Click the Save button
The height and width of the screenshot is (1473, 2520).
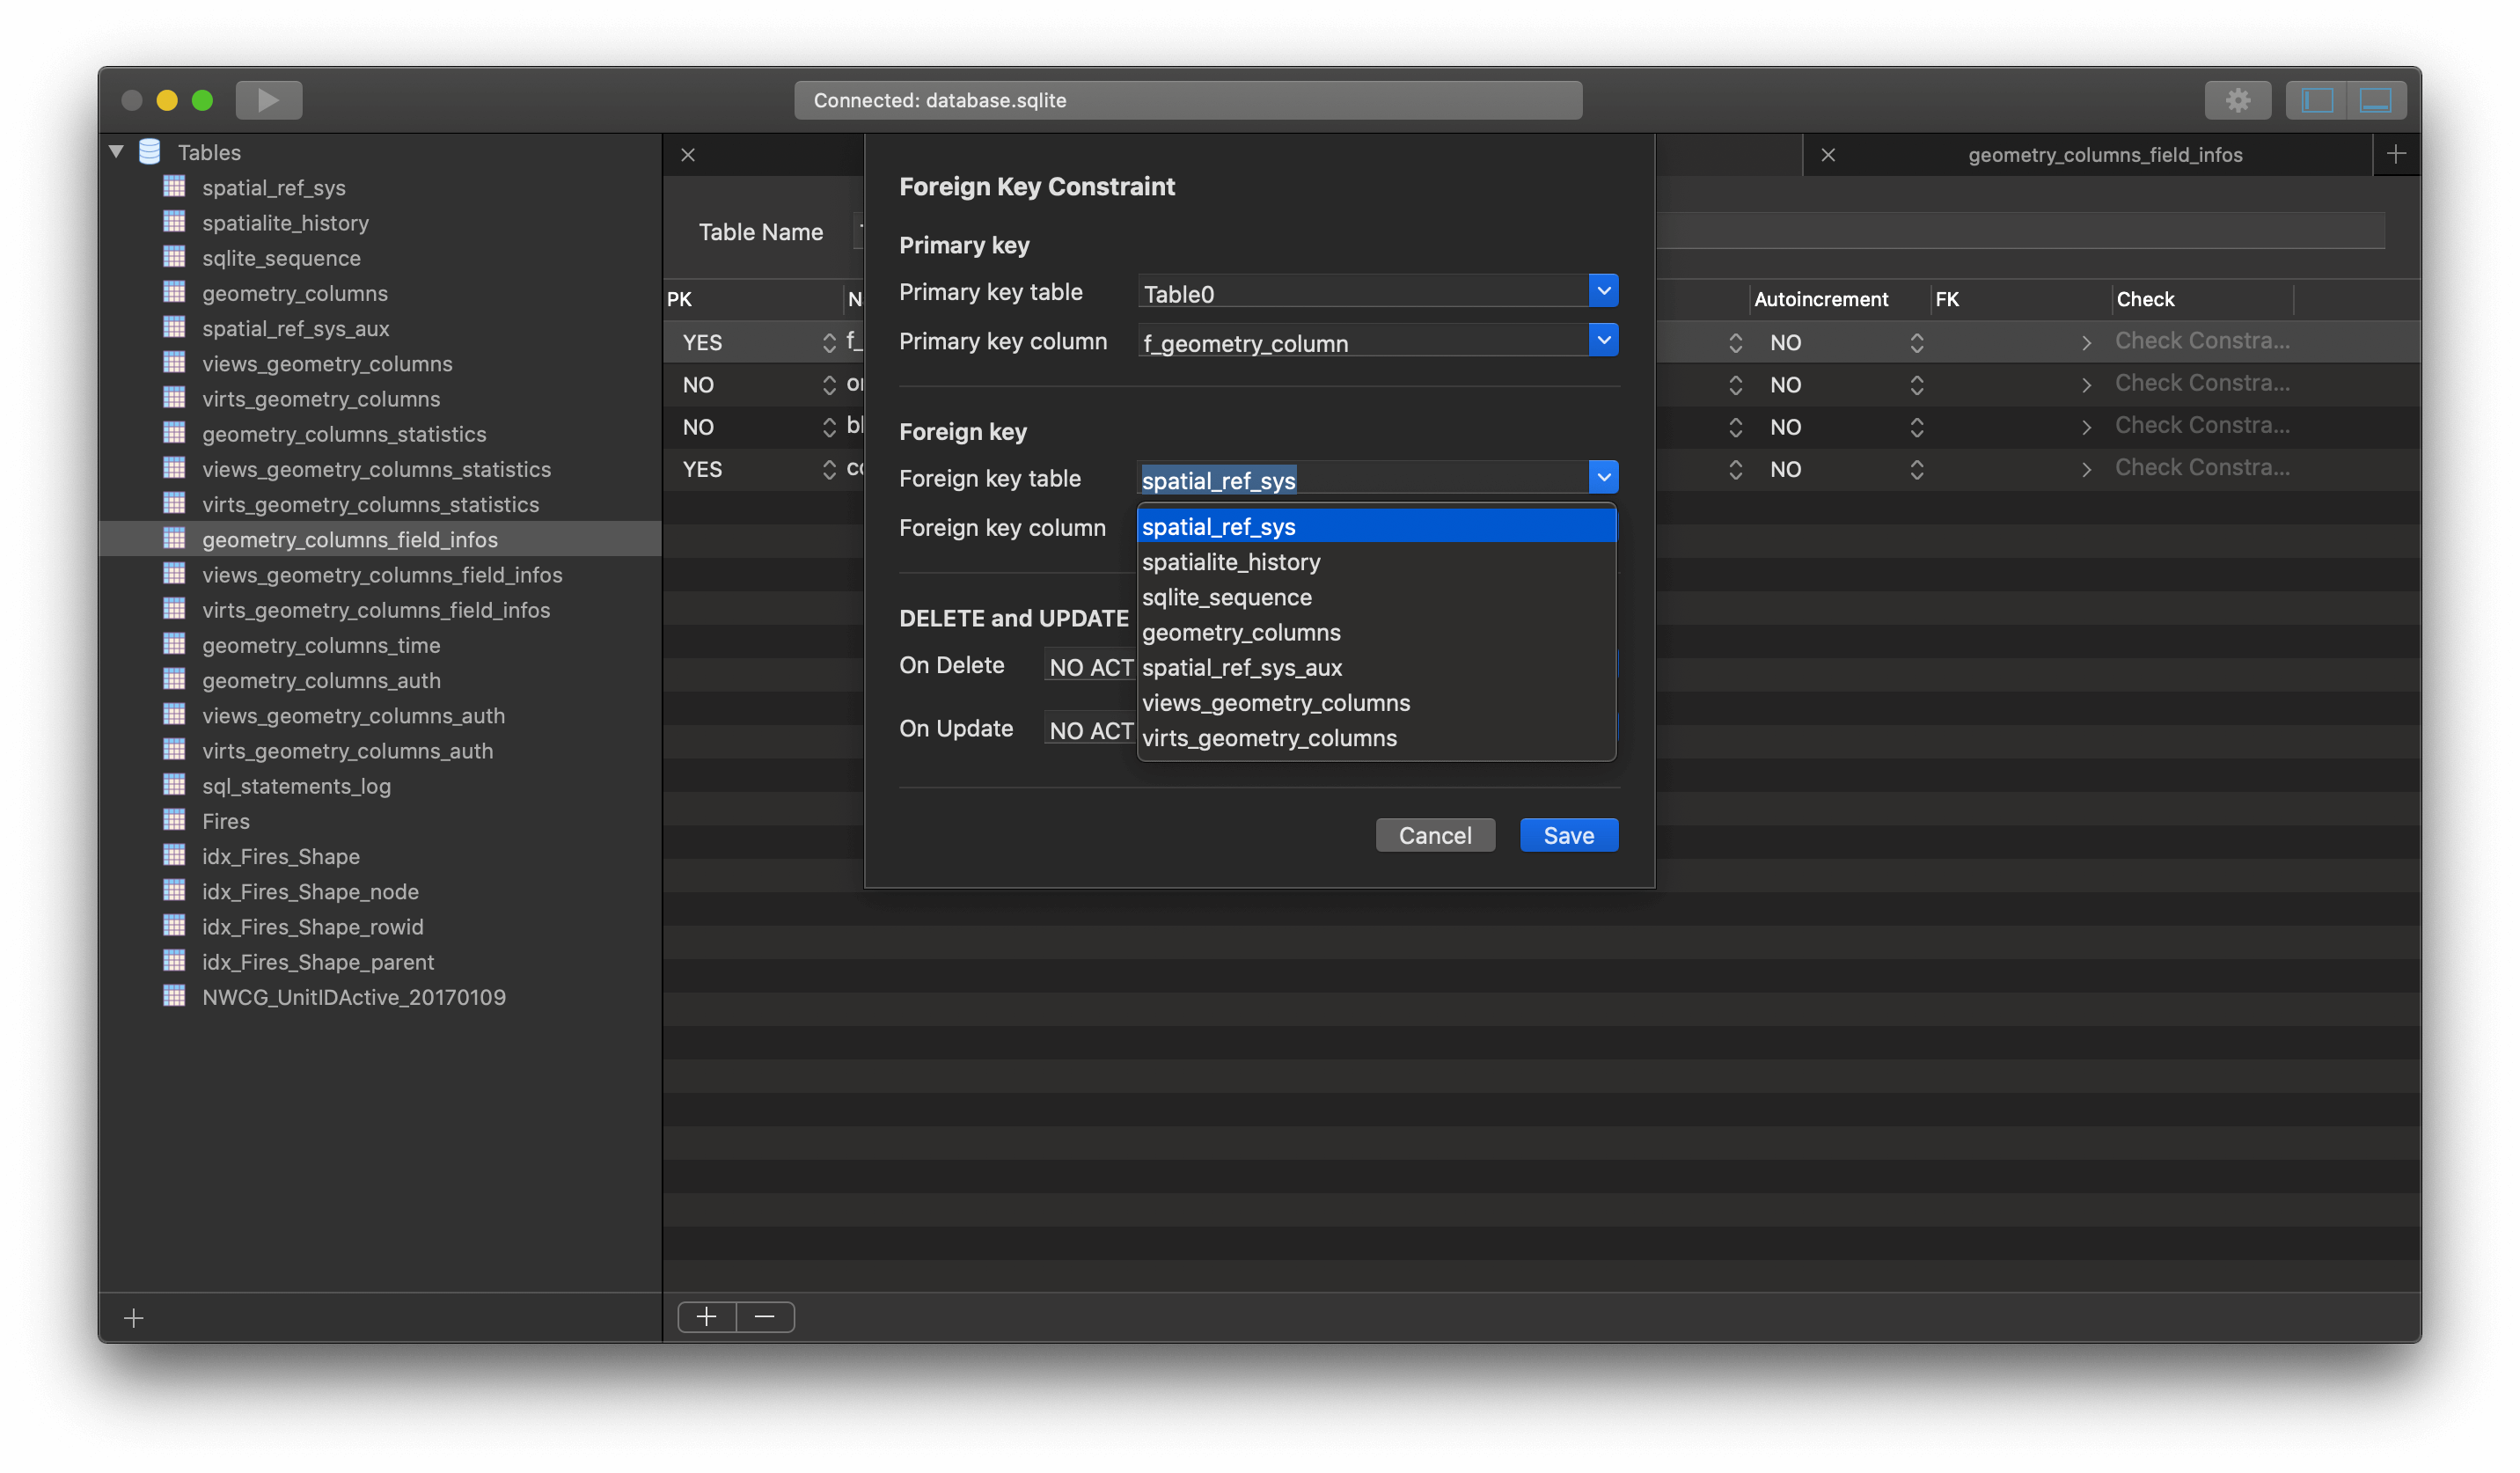1568,835
